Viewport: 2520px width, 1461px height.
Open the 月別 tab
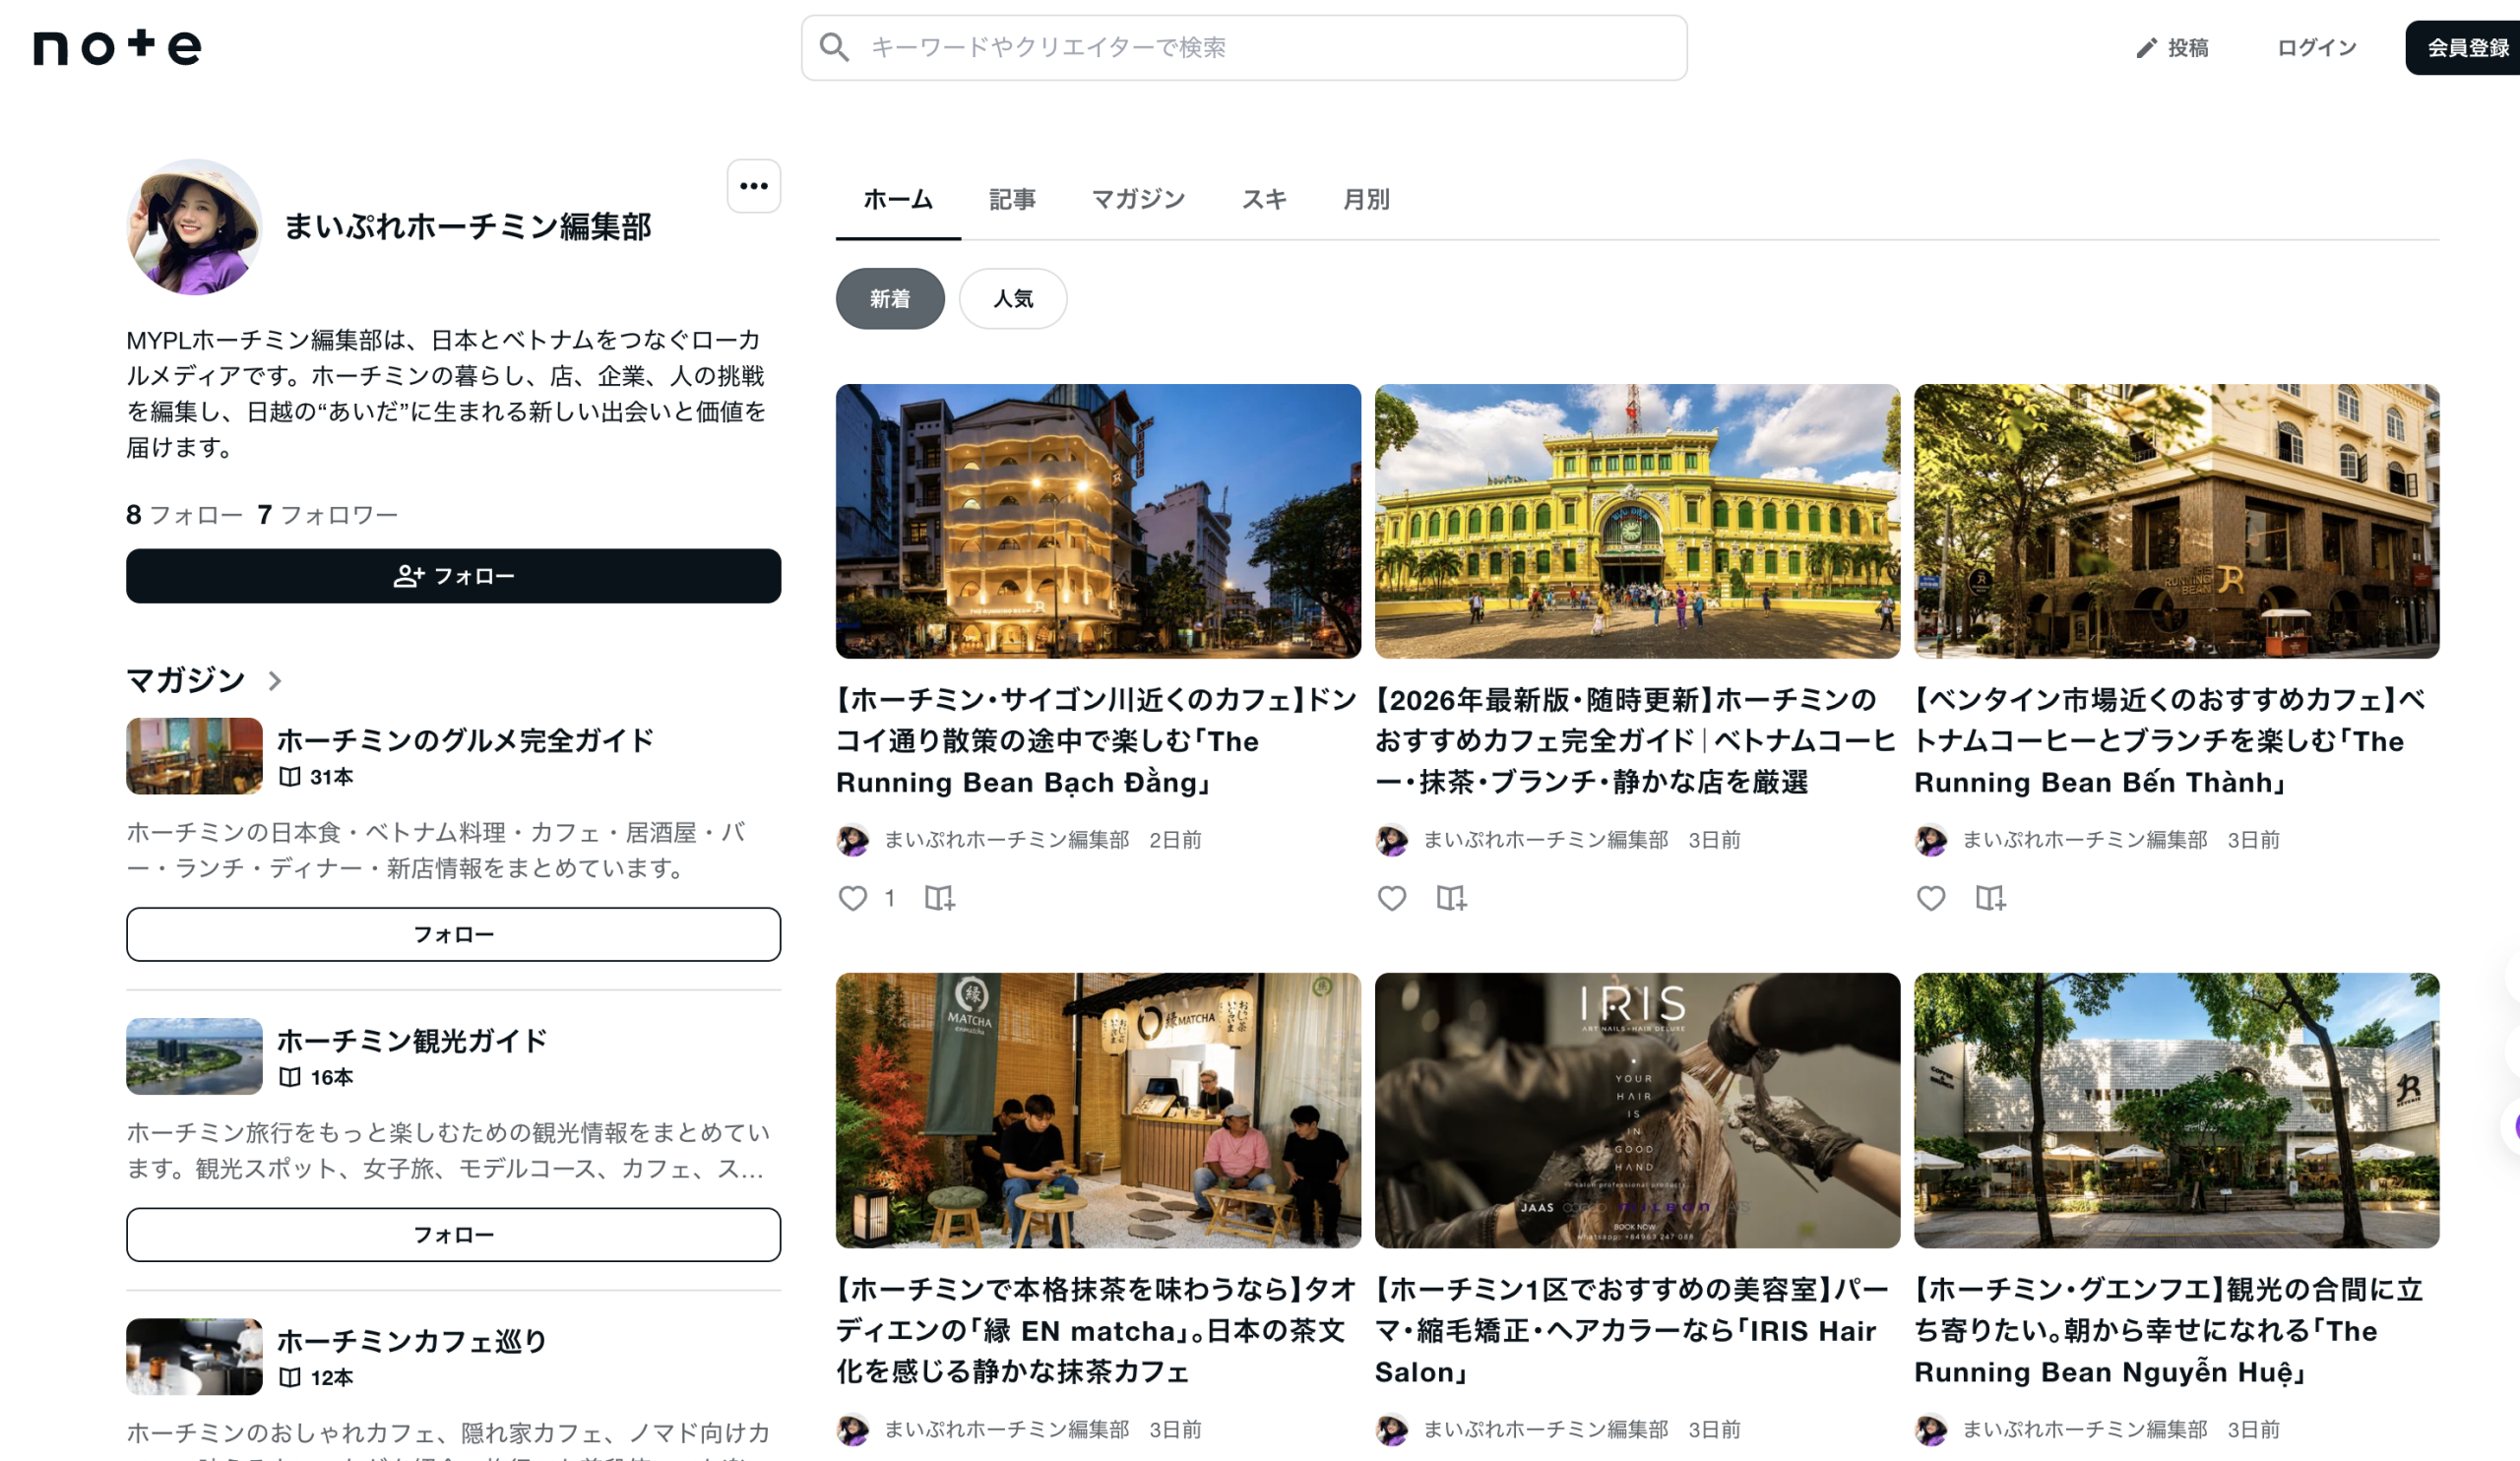pos(1366,200)
